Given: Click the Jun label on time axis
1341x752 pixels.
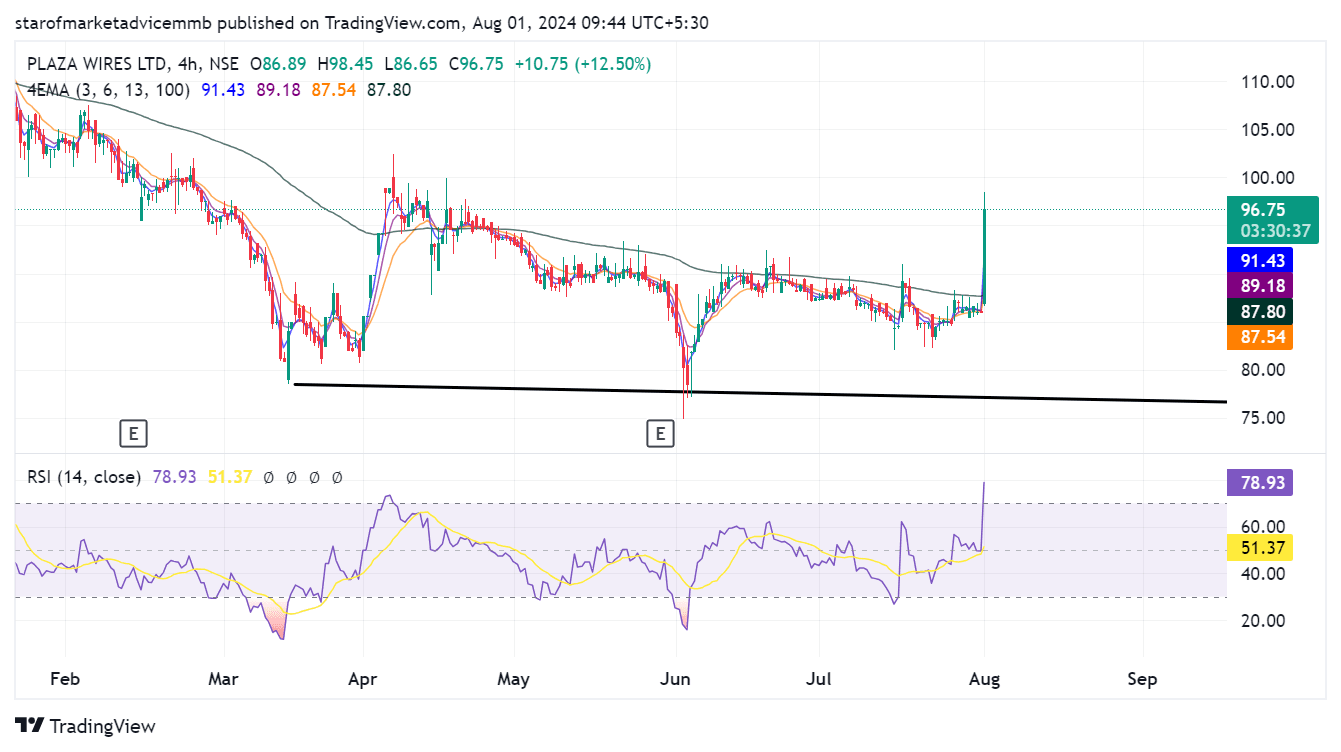Looking at the screenshot, I should tap(676, 679).
